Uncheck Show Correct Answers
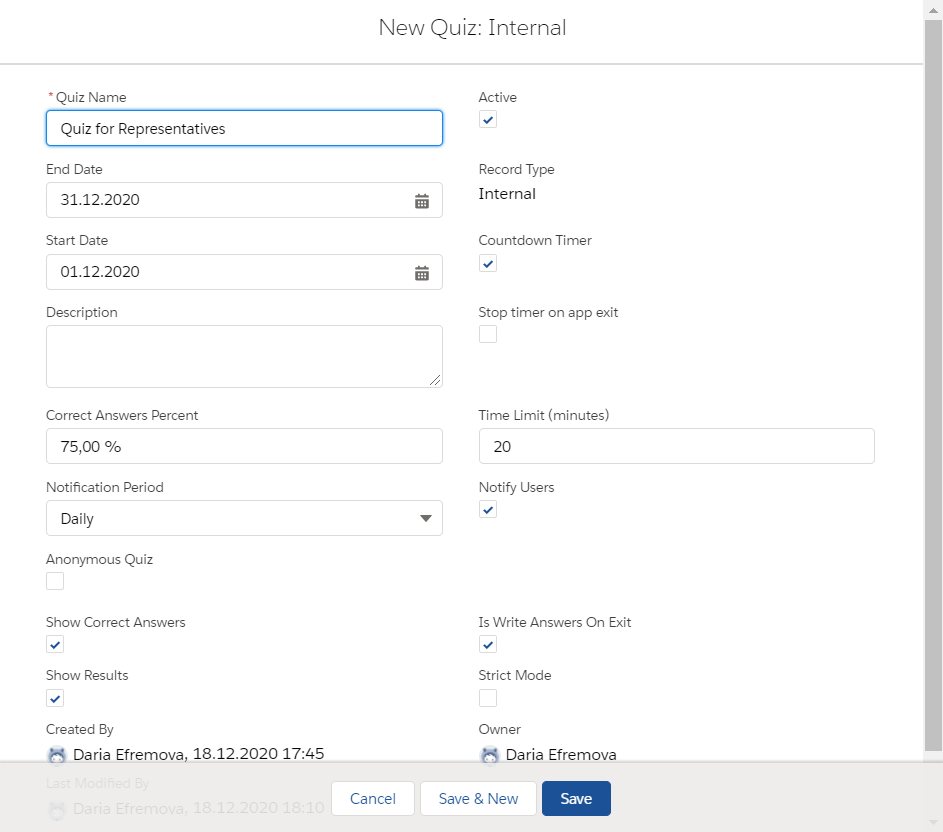 54,644
